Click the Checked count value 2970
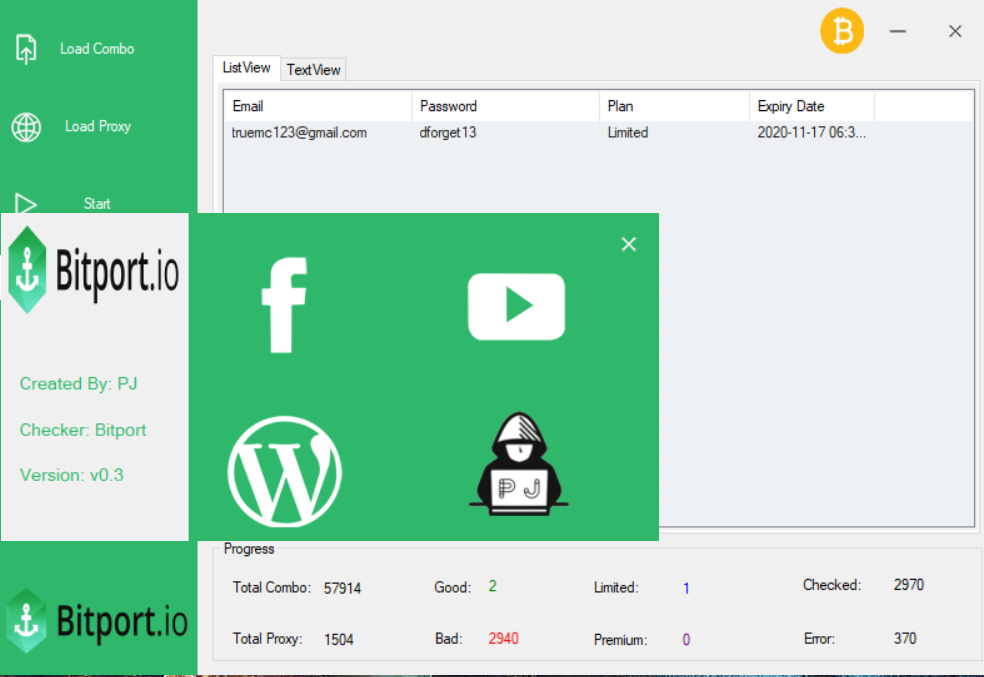 pyautogui.click(x=909, y=585)
